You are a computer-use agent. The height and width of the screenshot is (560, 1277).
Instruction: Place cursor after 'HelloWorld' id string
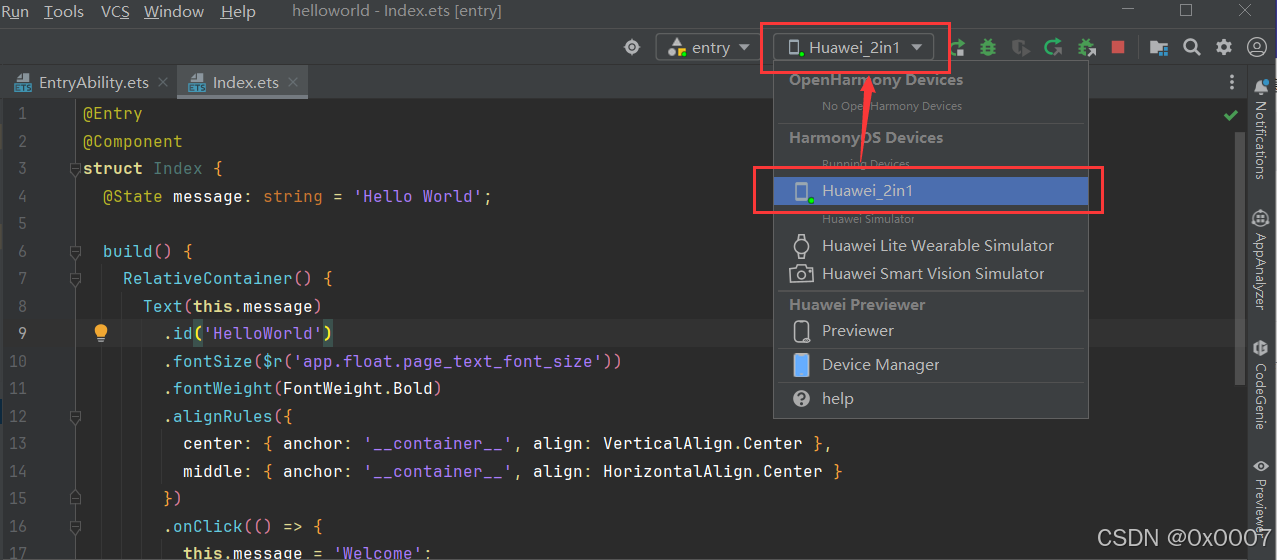(x=323, y=333)
